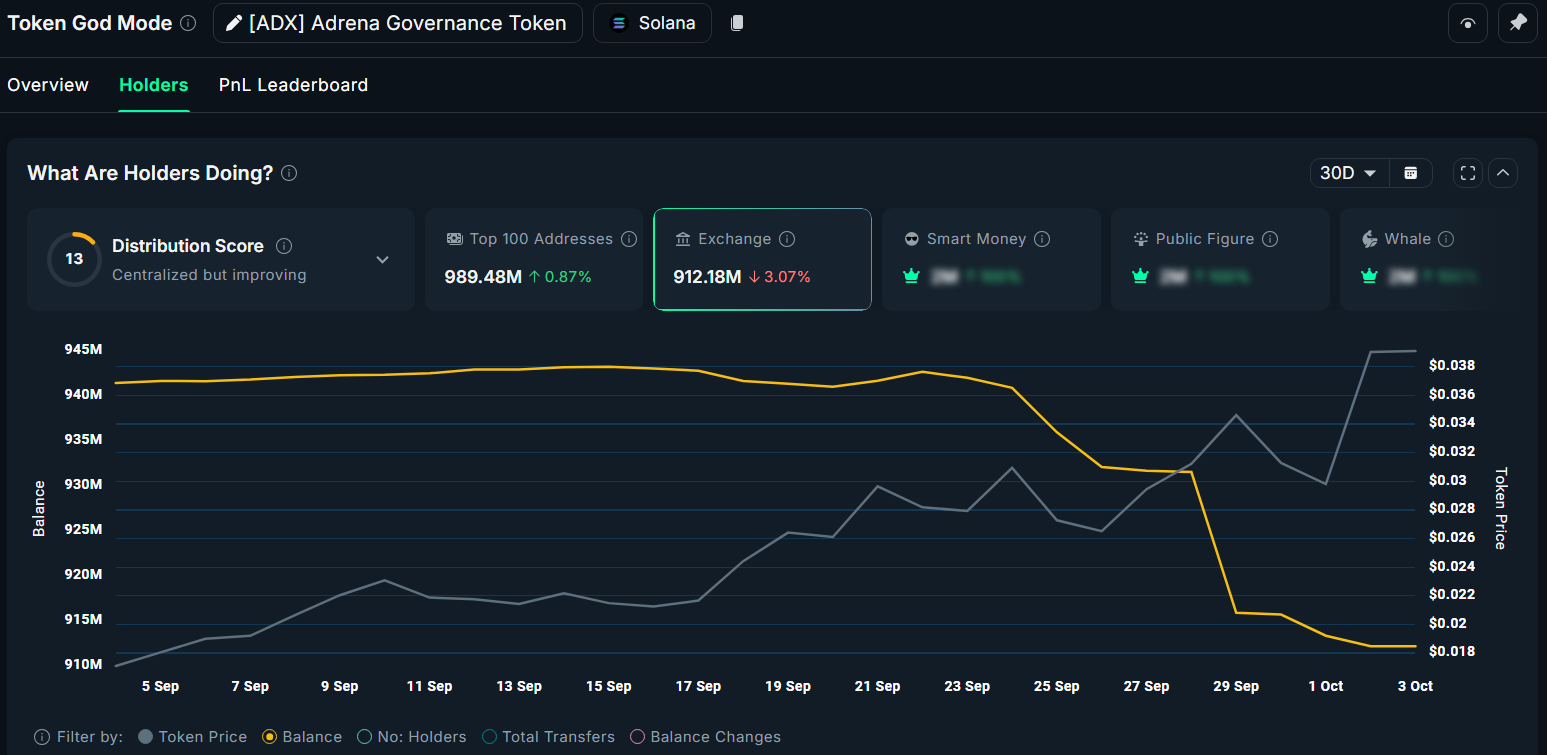Screen dimensions: 1547x755
Task: Switch to the PnL Leaderboard tab
Action: pyautogui.click(x=293, y=85)
